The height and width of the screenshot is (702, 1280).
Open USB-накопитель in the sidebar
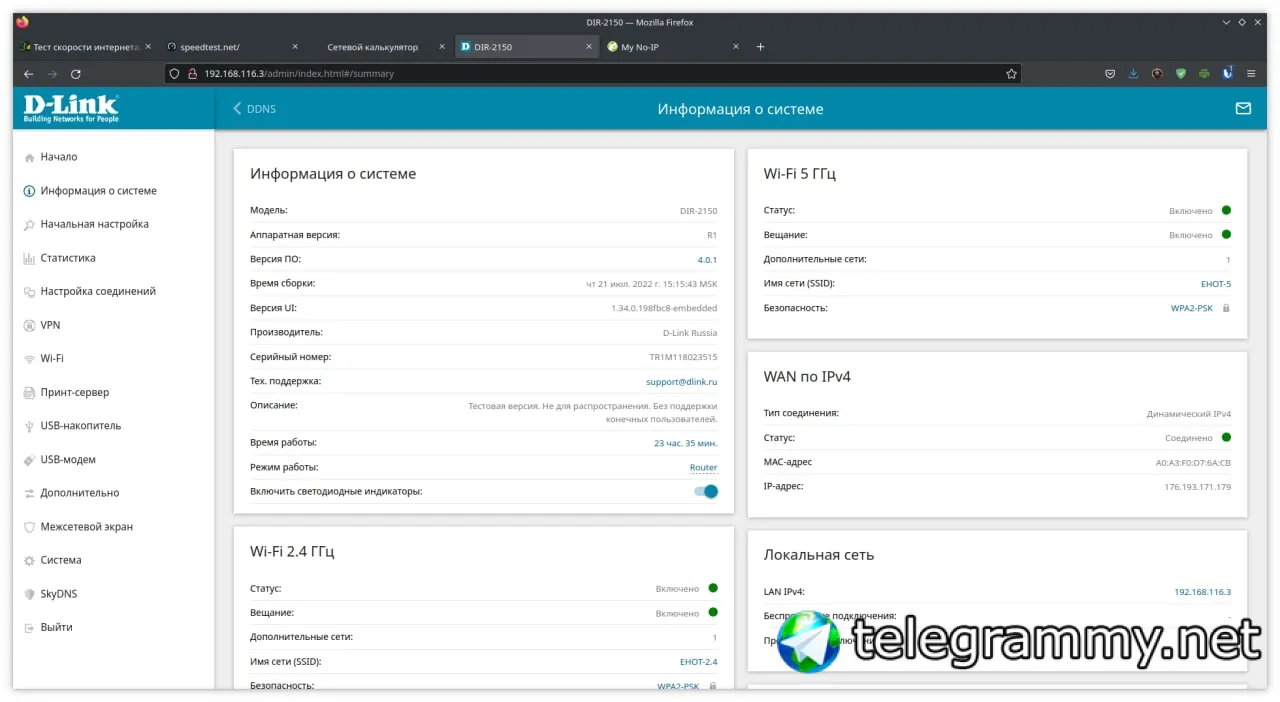point(80,426)
